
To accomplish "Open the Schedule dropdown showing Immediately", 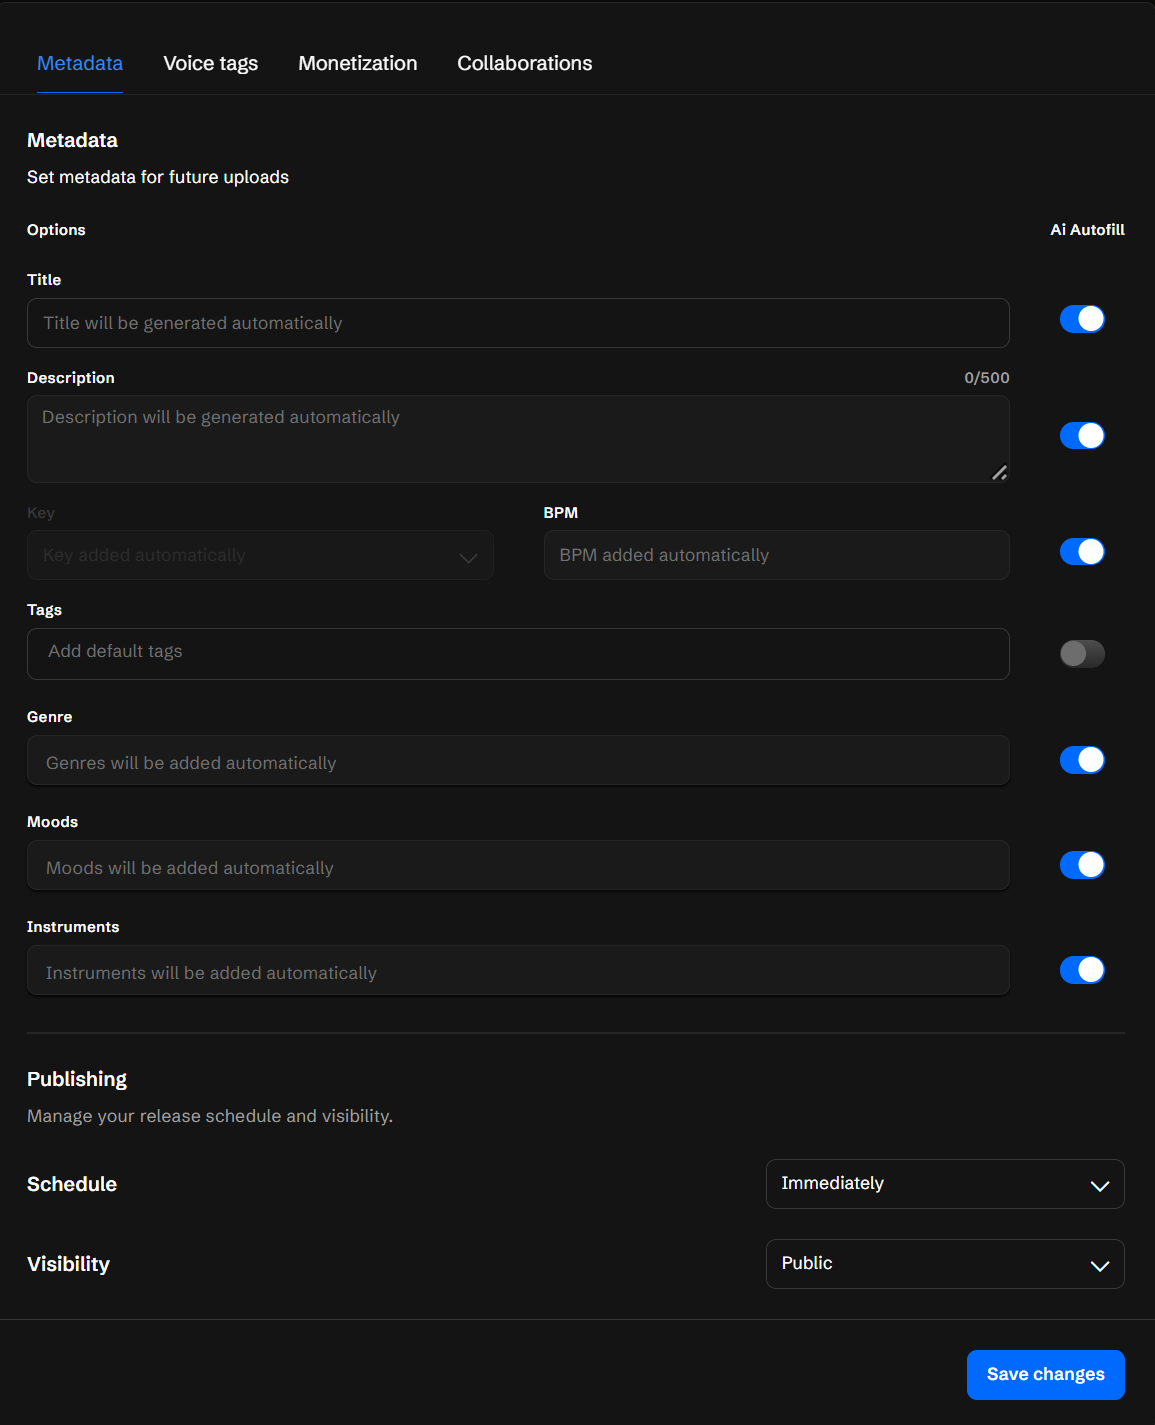I will click(945, 1184).
